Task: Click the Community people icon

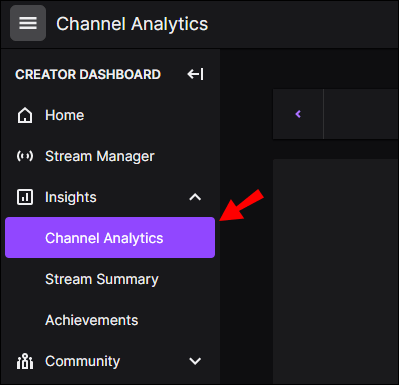Action: tap(25, 361)
